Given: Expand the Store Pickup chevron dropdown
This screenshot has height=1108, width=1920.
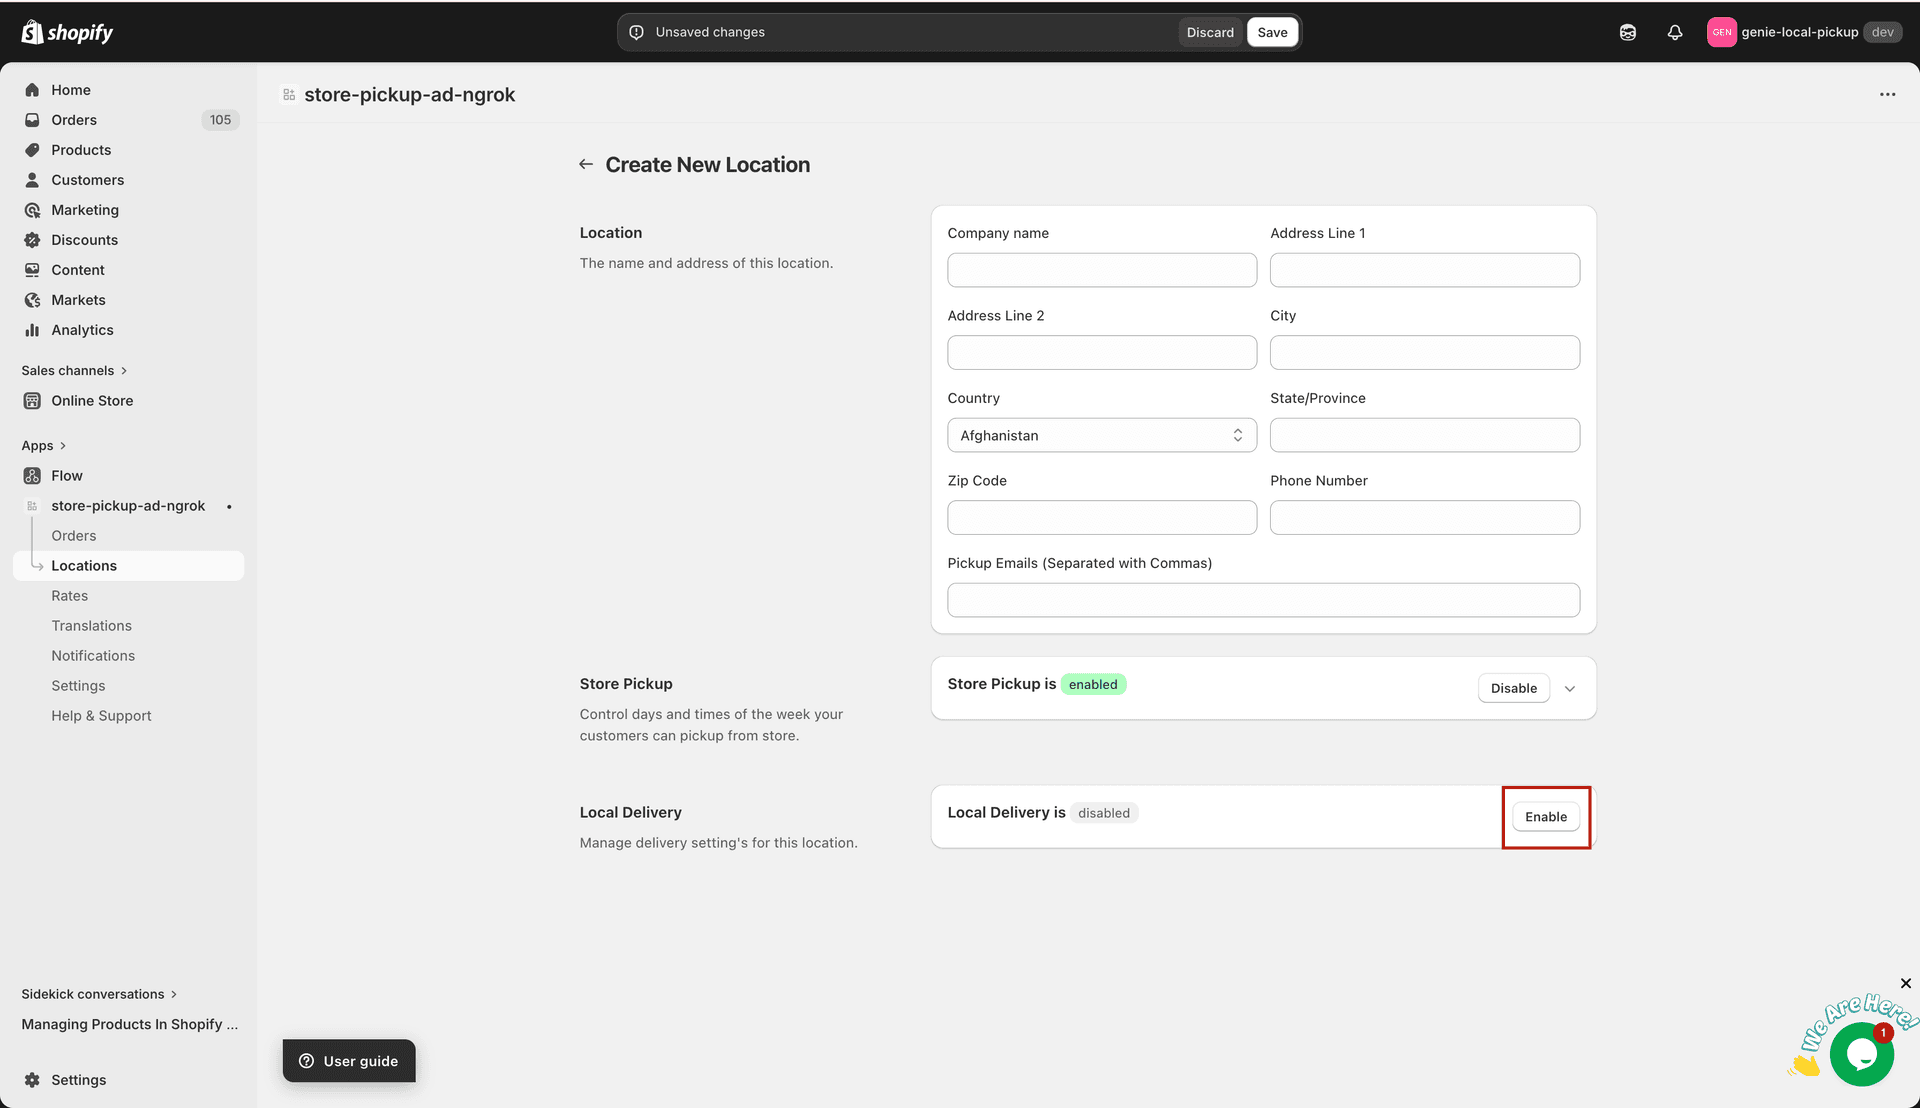Looking at the screenshot, I should 1569,688.
